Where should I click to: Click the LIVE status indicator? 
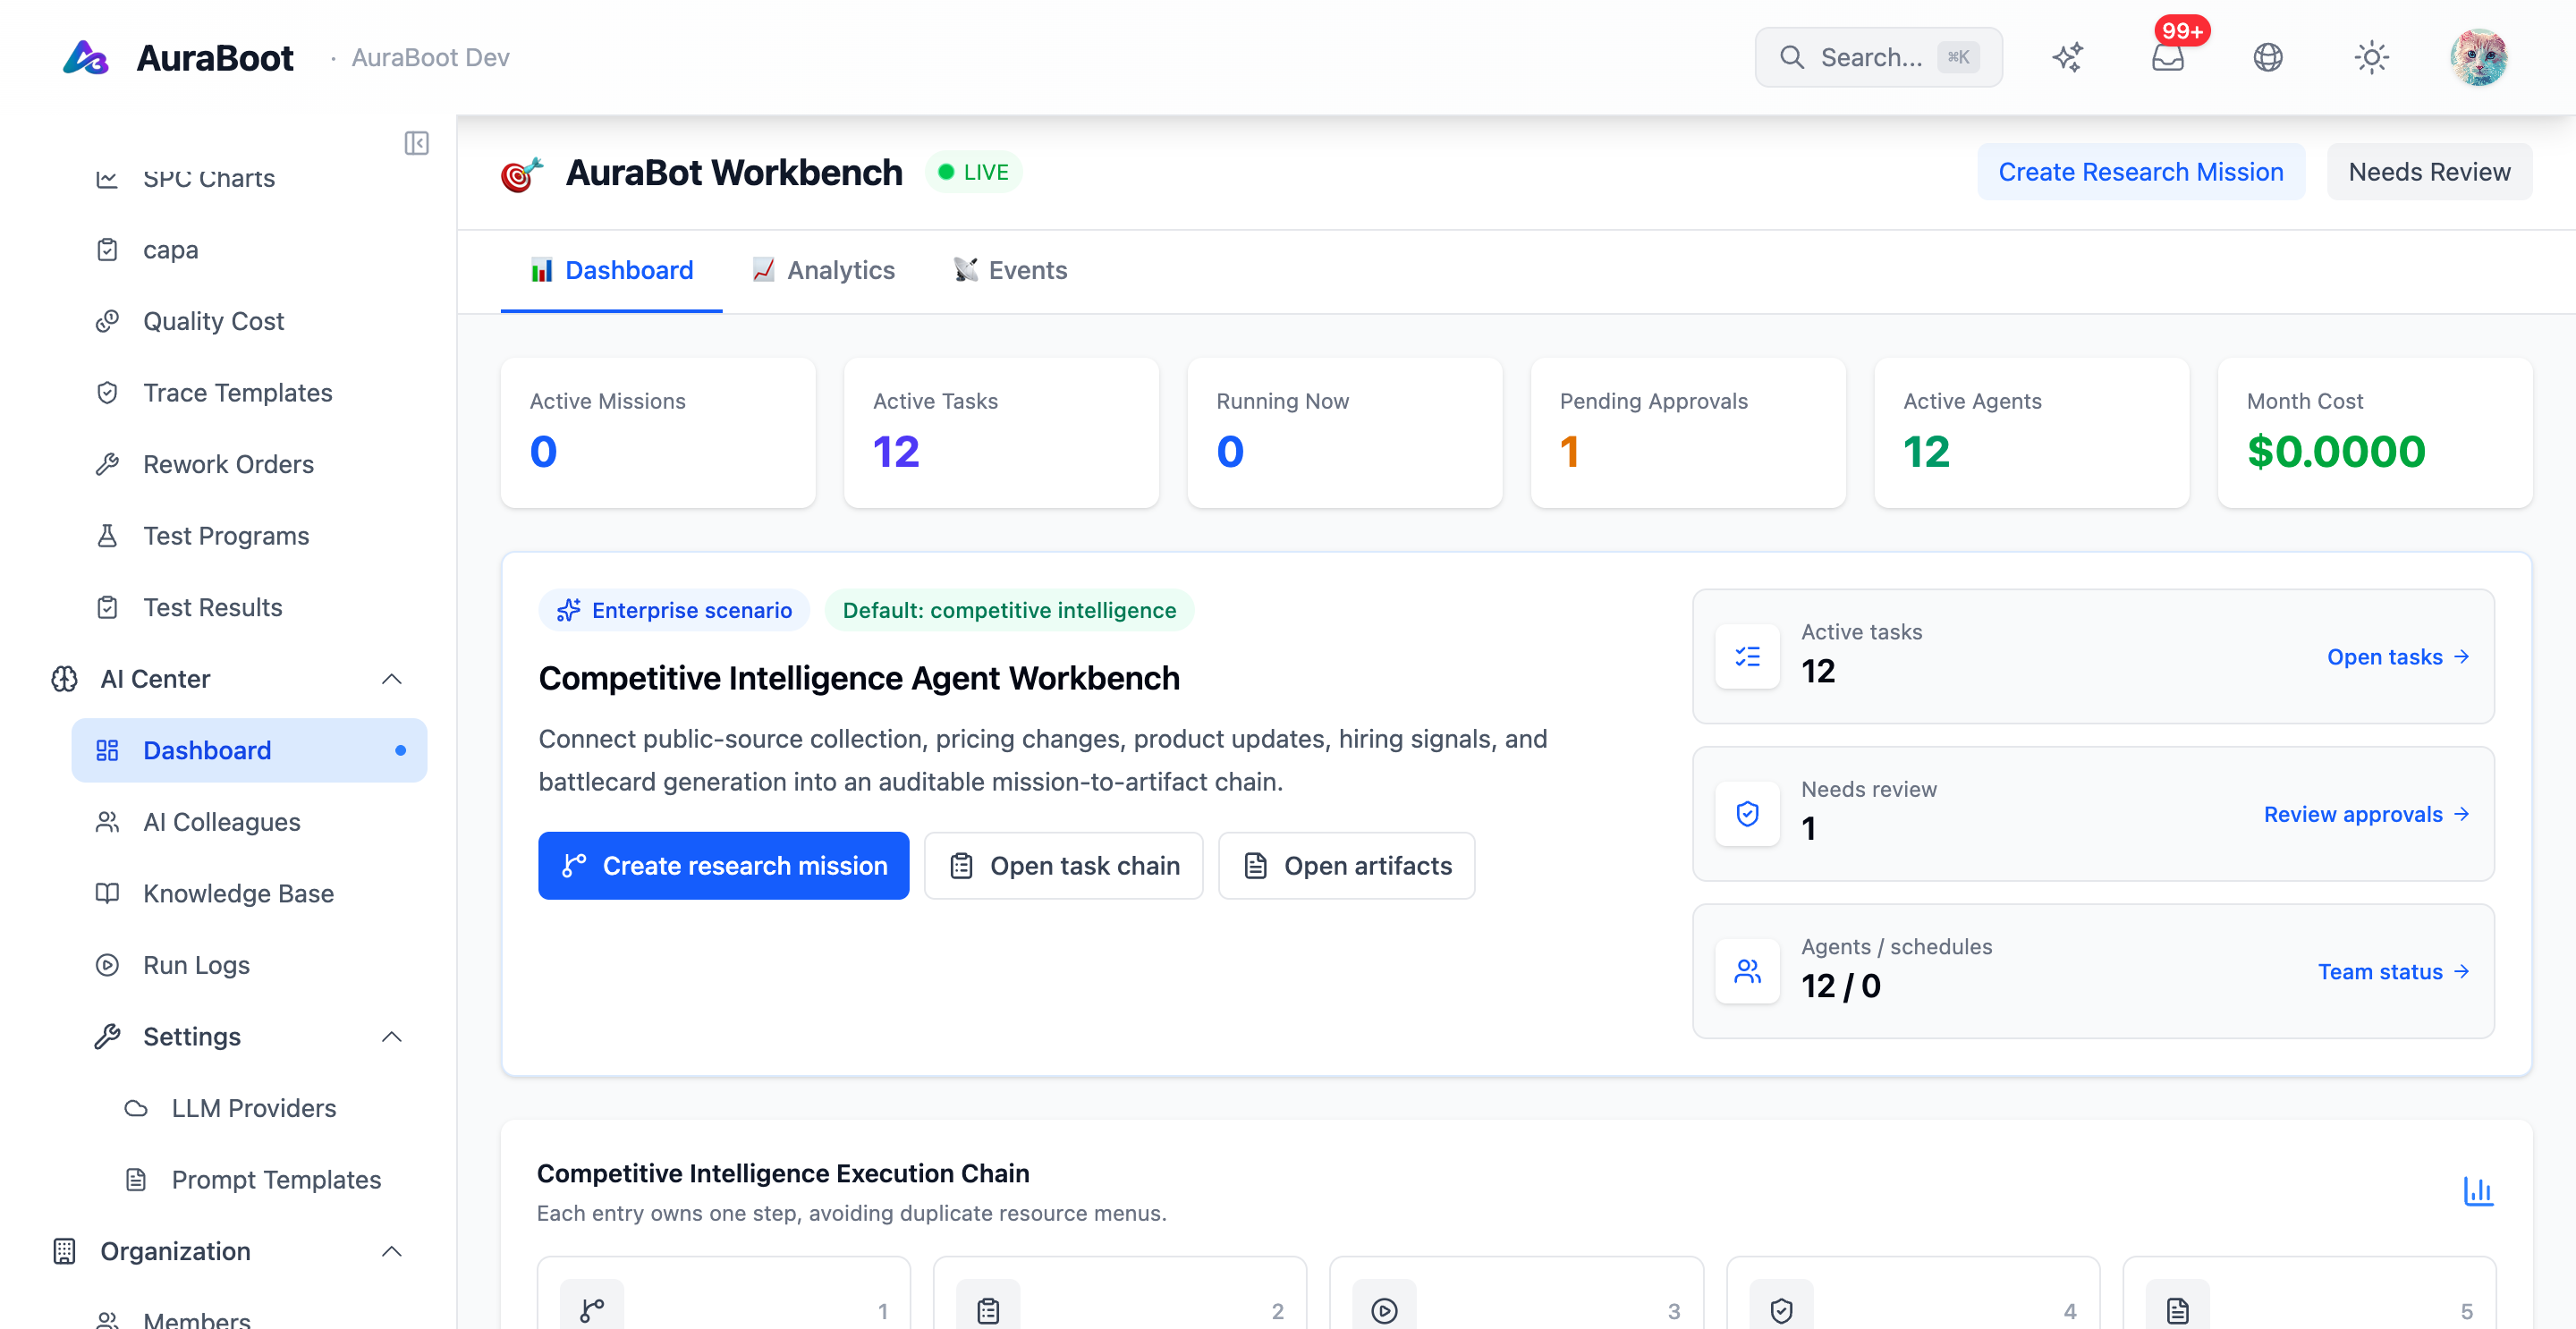pyautogui.click(x=973, y=172)
